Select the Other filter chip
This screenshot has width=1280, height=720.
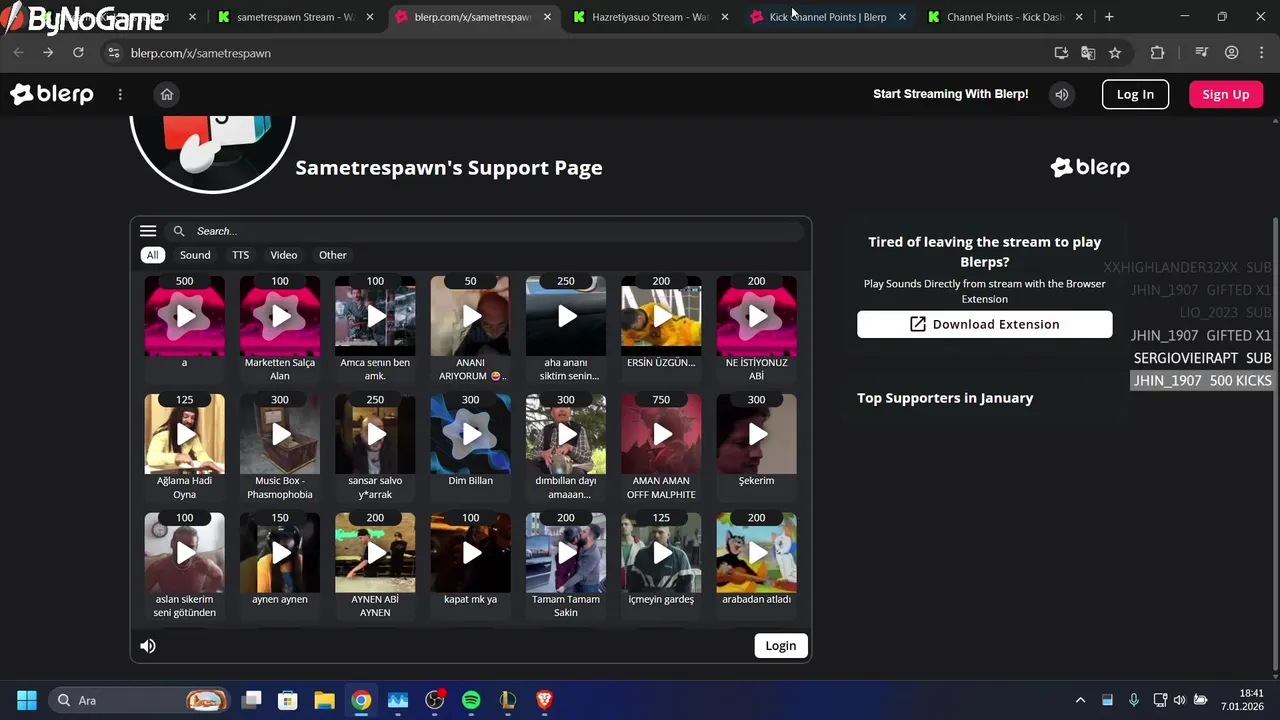click(x=333, y=255)
